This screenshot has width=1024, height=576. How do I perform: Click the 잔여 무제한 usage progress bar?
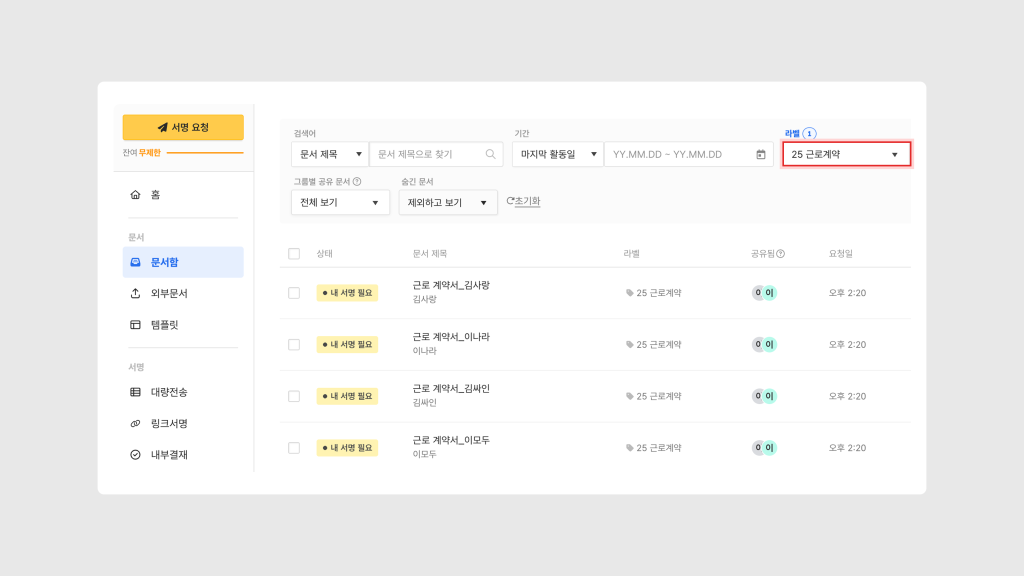pos(204,153)
